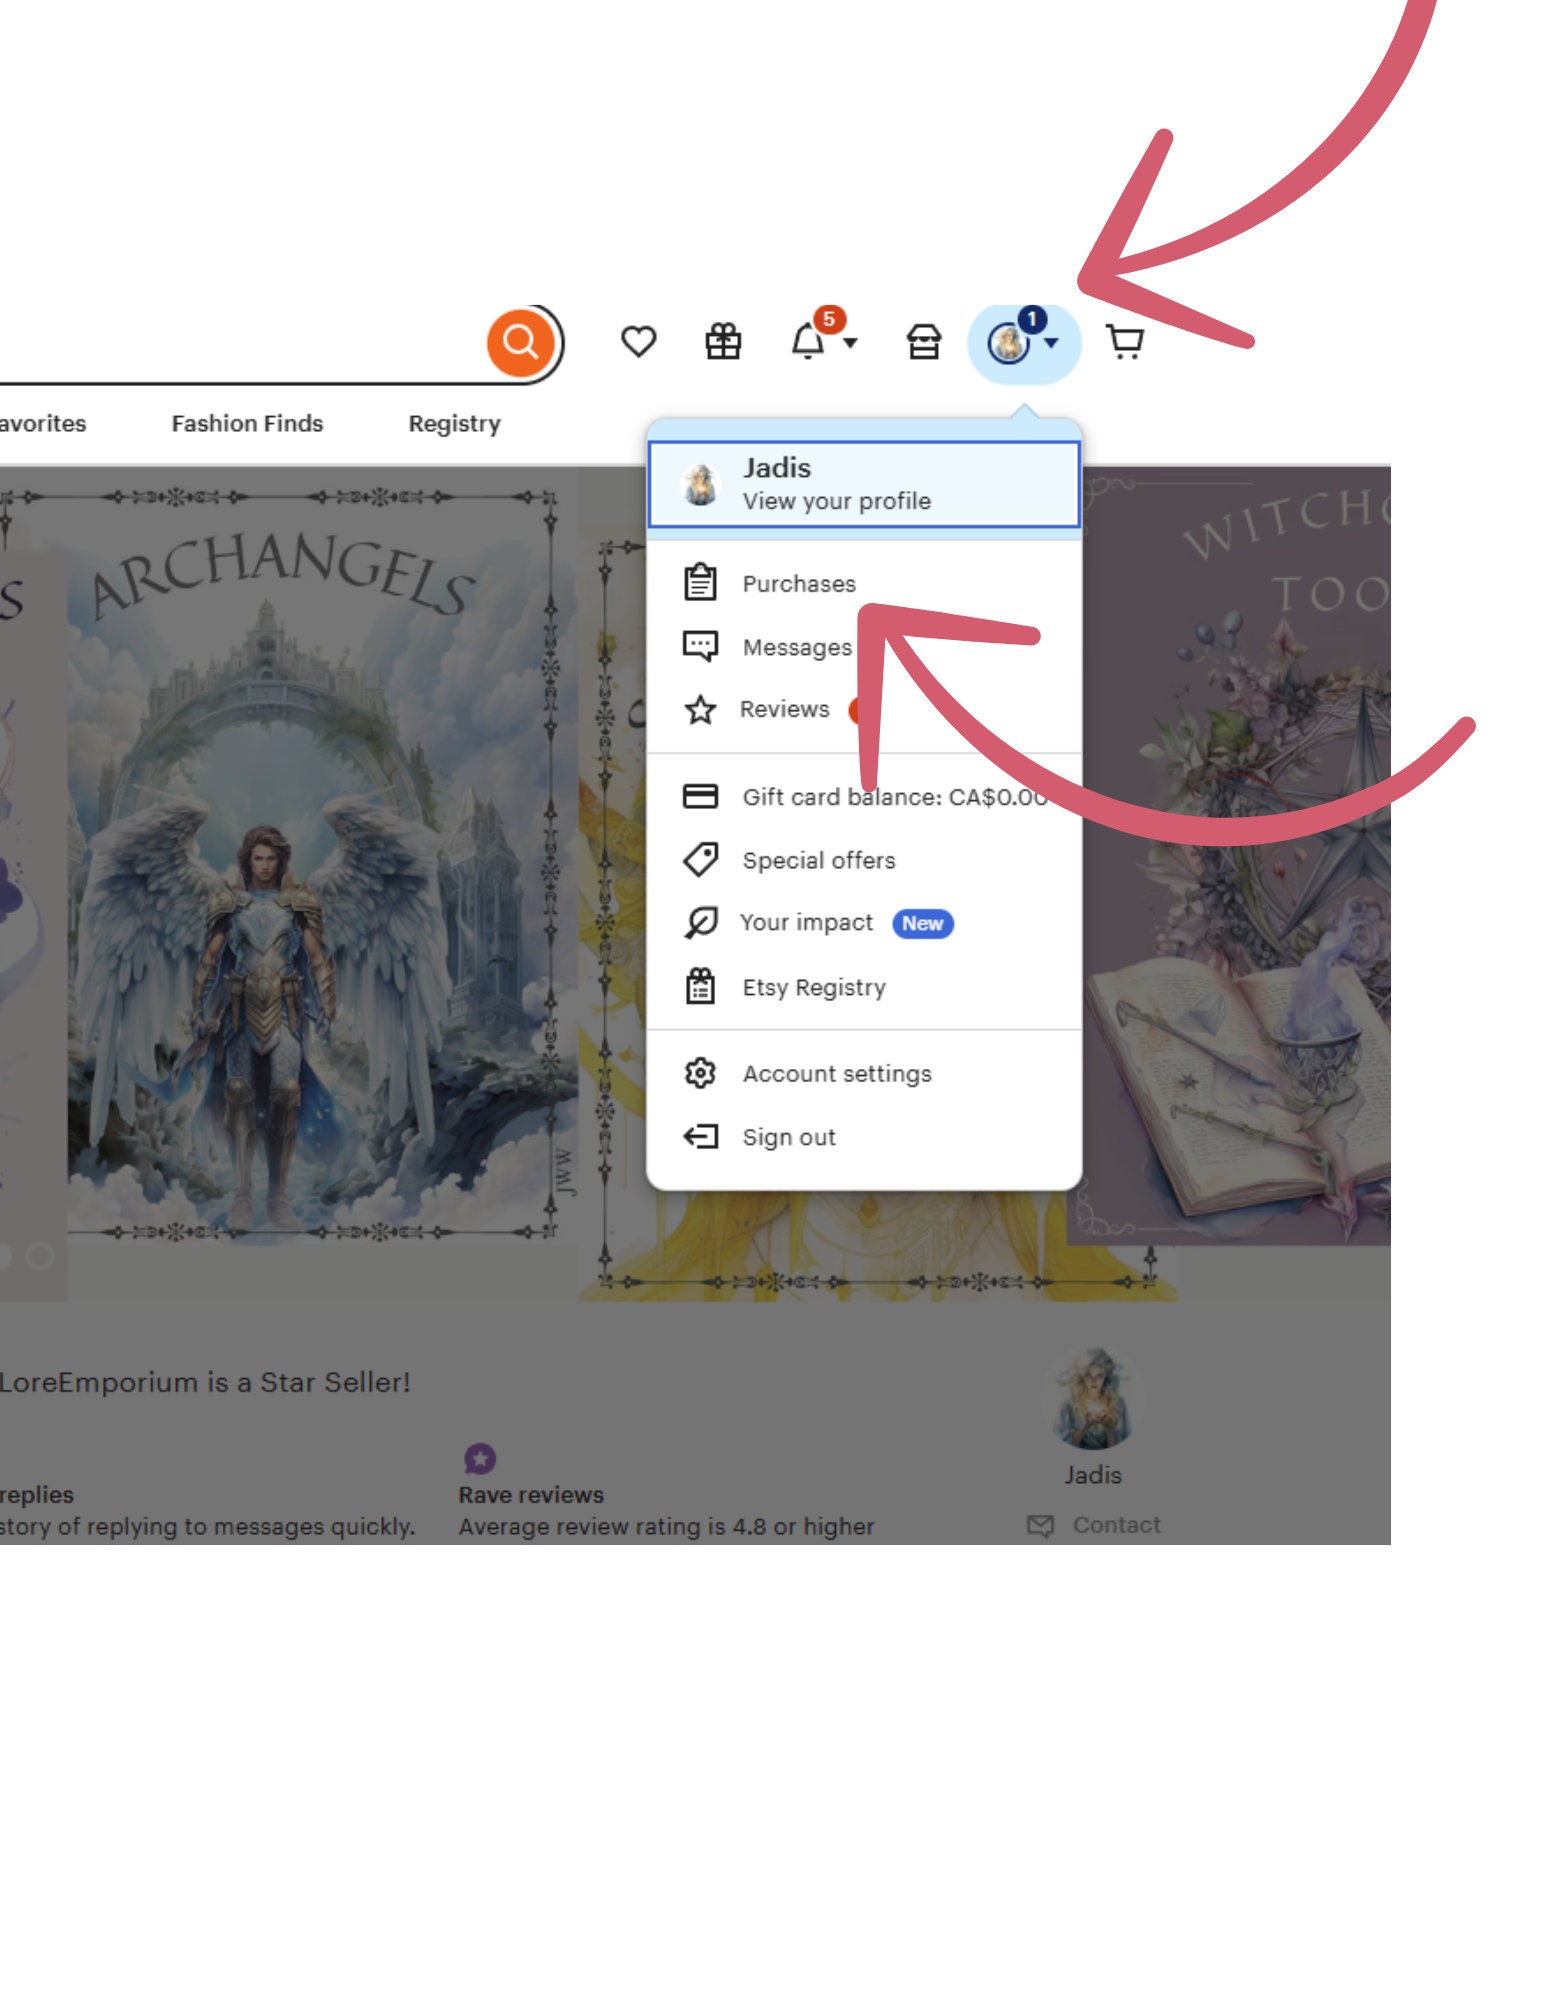Click the Purchases clipboard icon

[700, 582]
